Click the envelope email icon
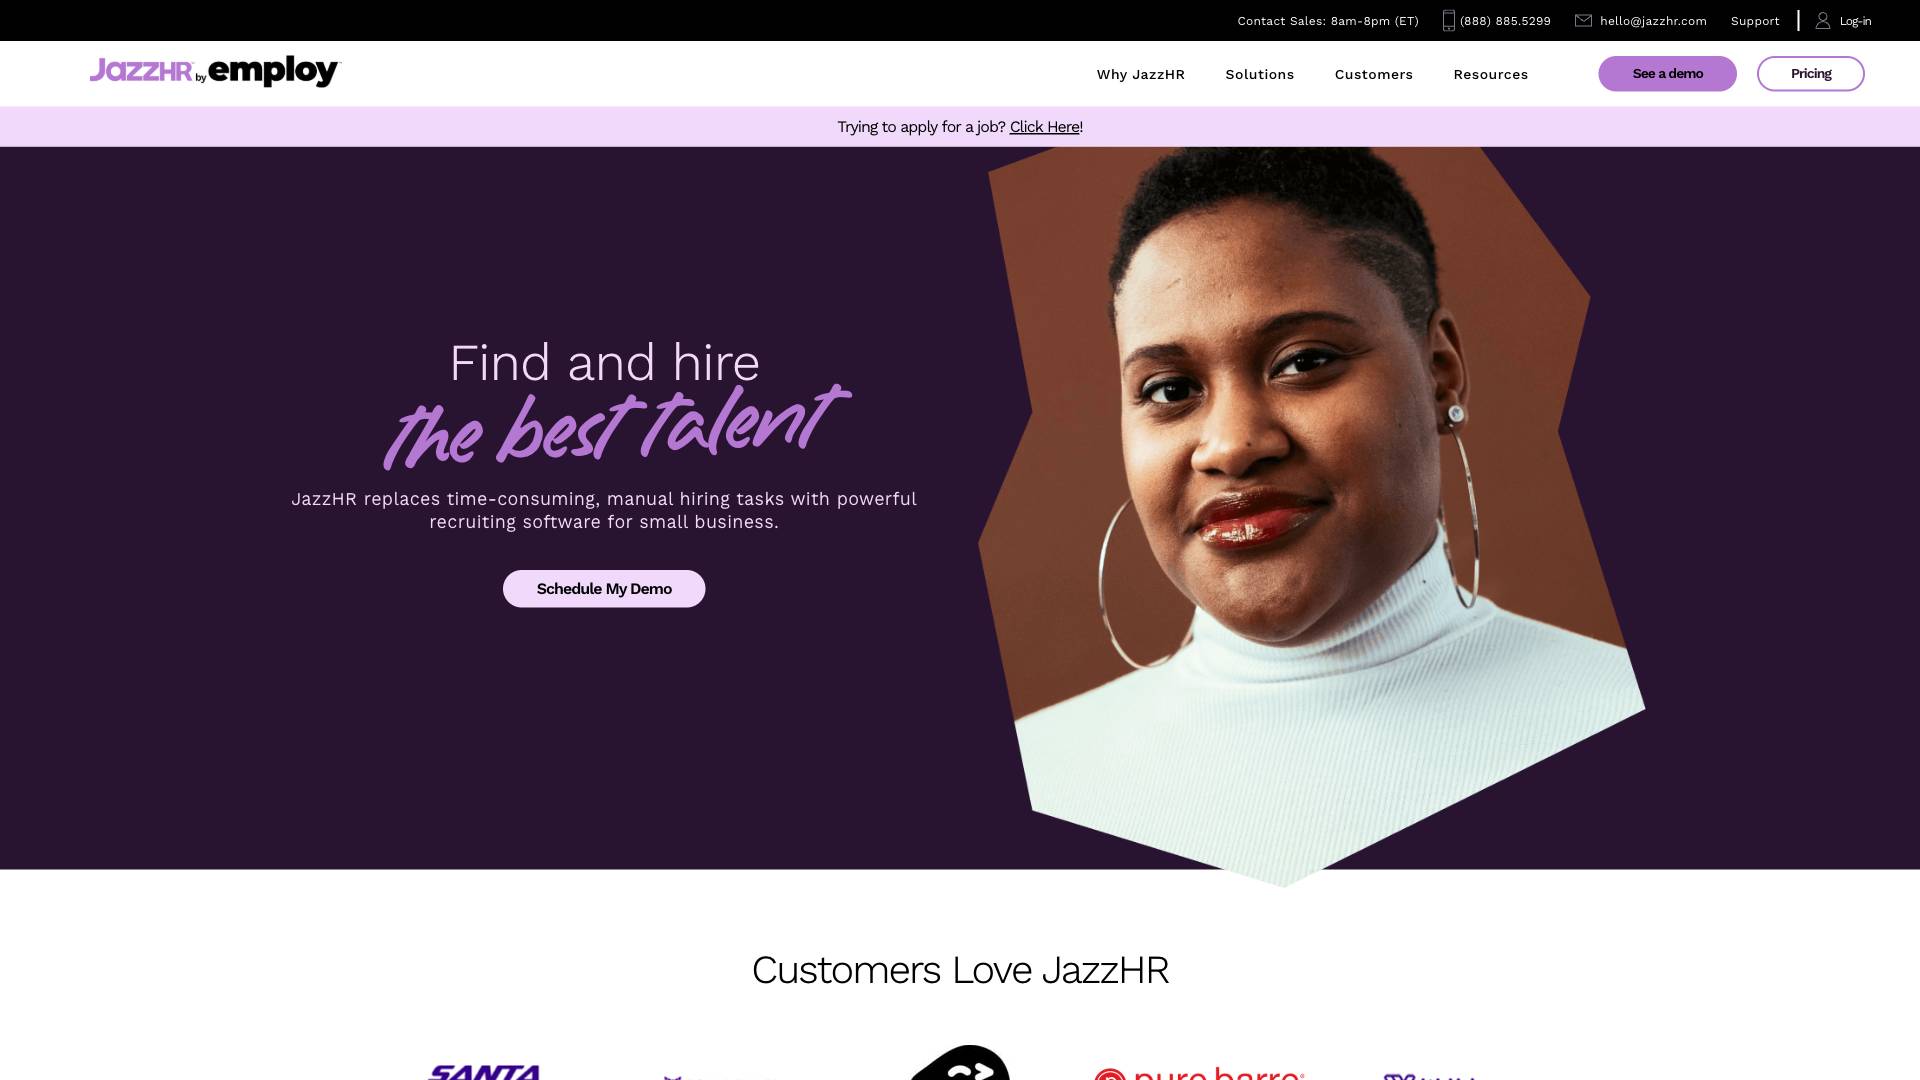 point(1583,21)
